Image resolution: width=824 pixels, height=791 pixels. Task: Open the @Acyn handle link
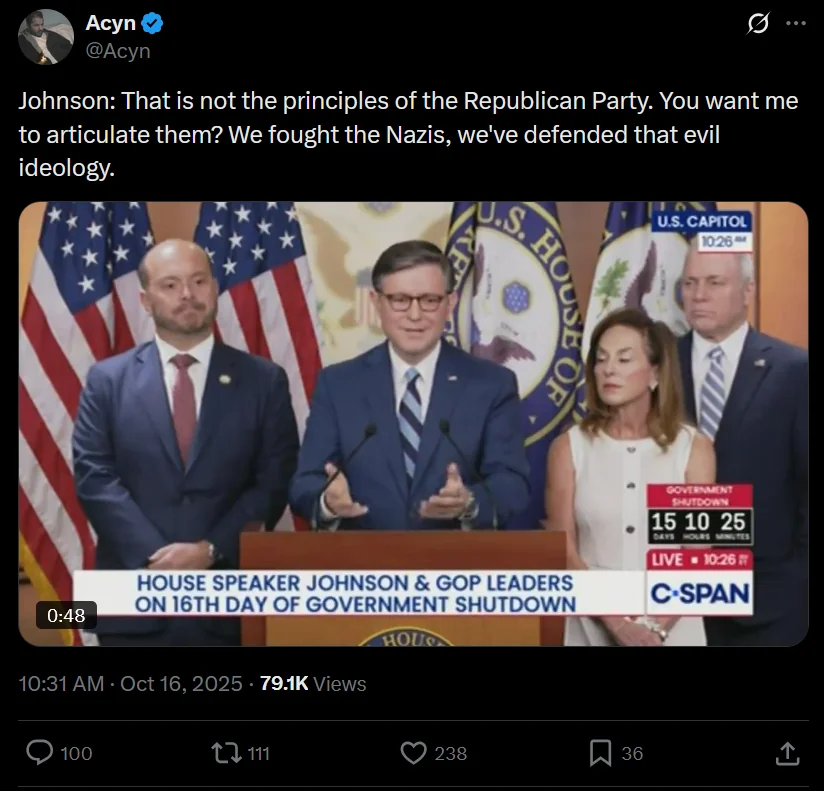point(118,50)
